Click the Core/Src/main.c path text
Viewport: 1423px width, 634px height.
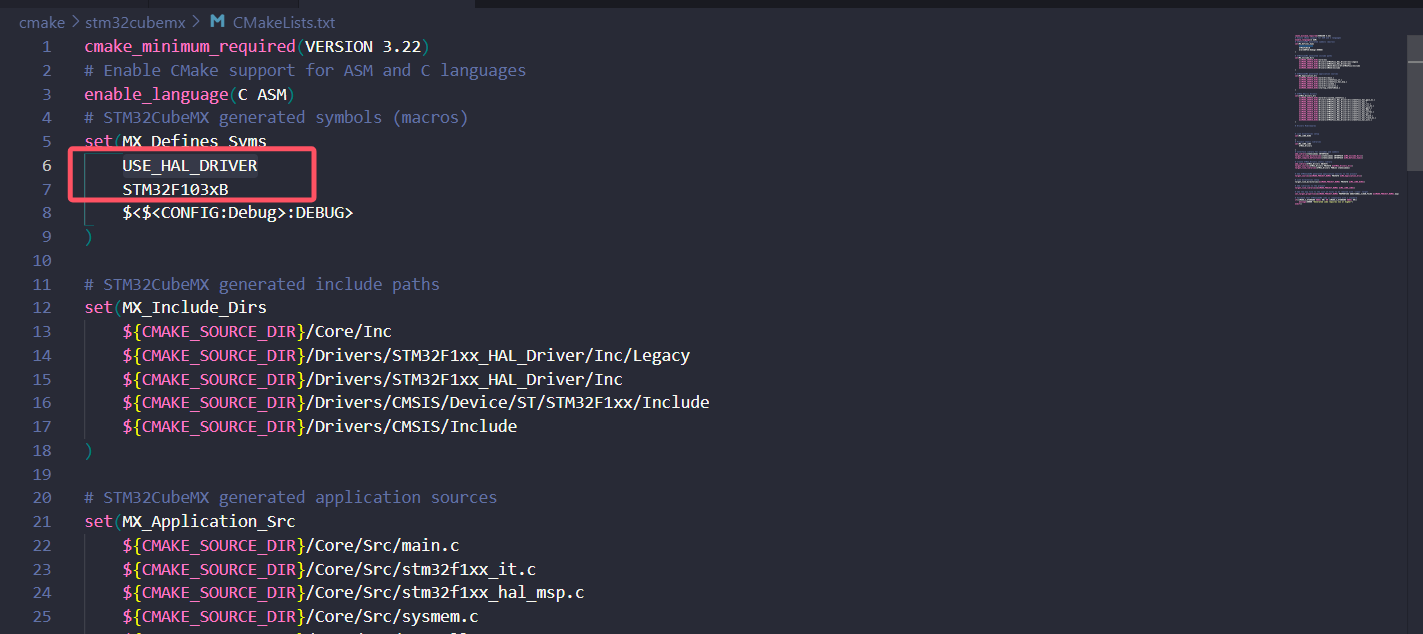[384, 545]
